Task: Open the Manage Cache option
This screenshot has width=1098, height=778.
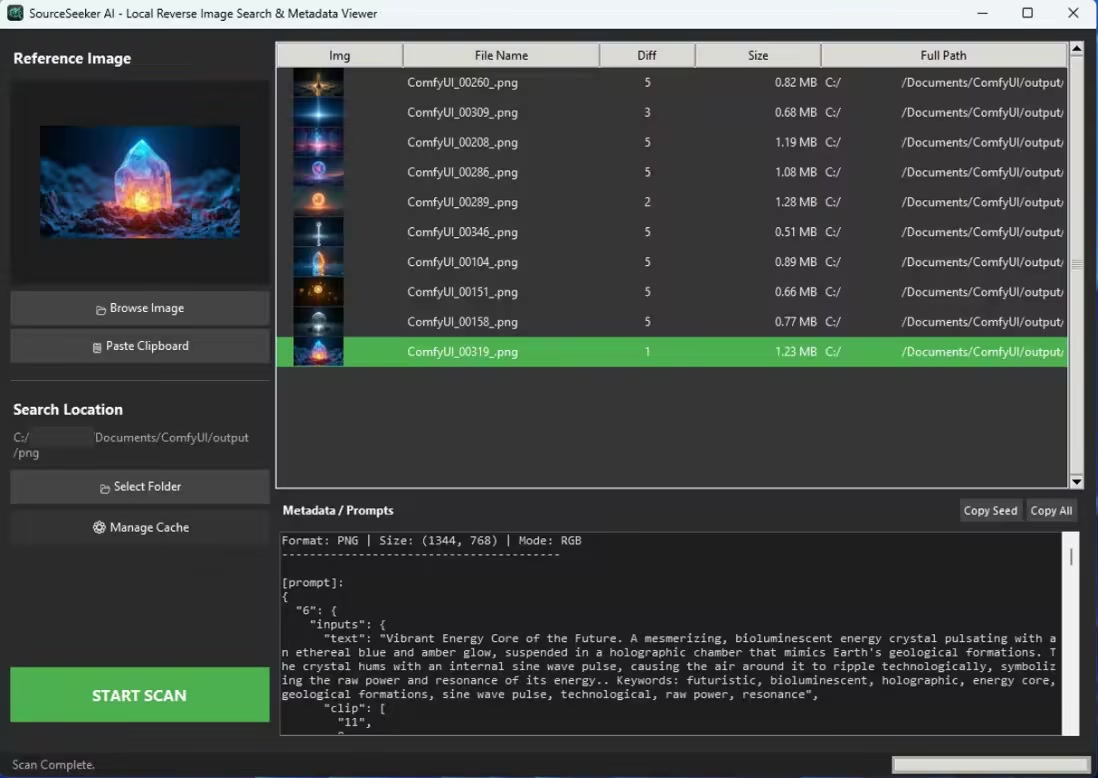Action: 140,528
